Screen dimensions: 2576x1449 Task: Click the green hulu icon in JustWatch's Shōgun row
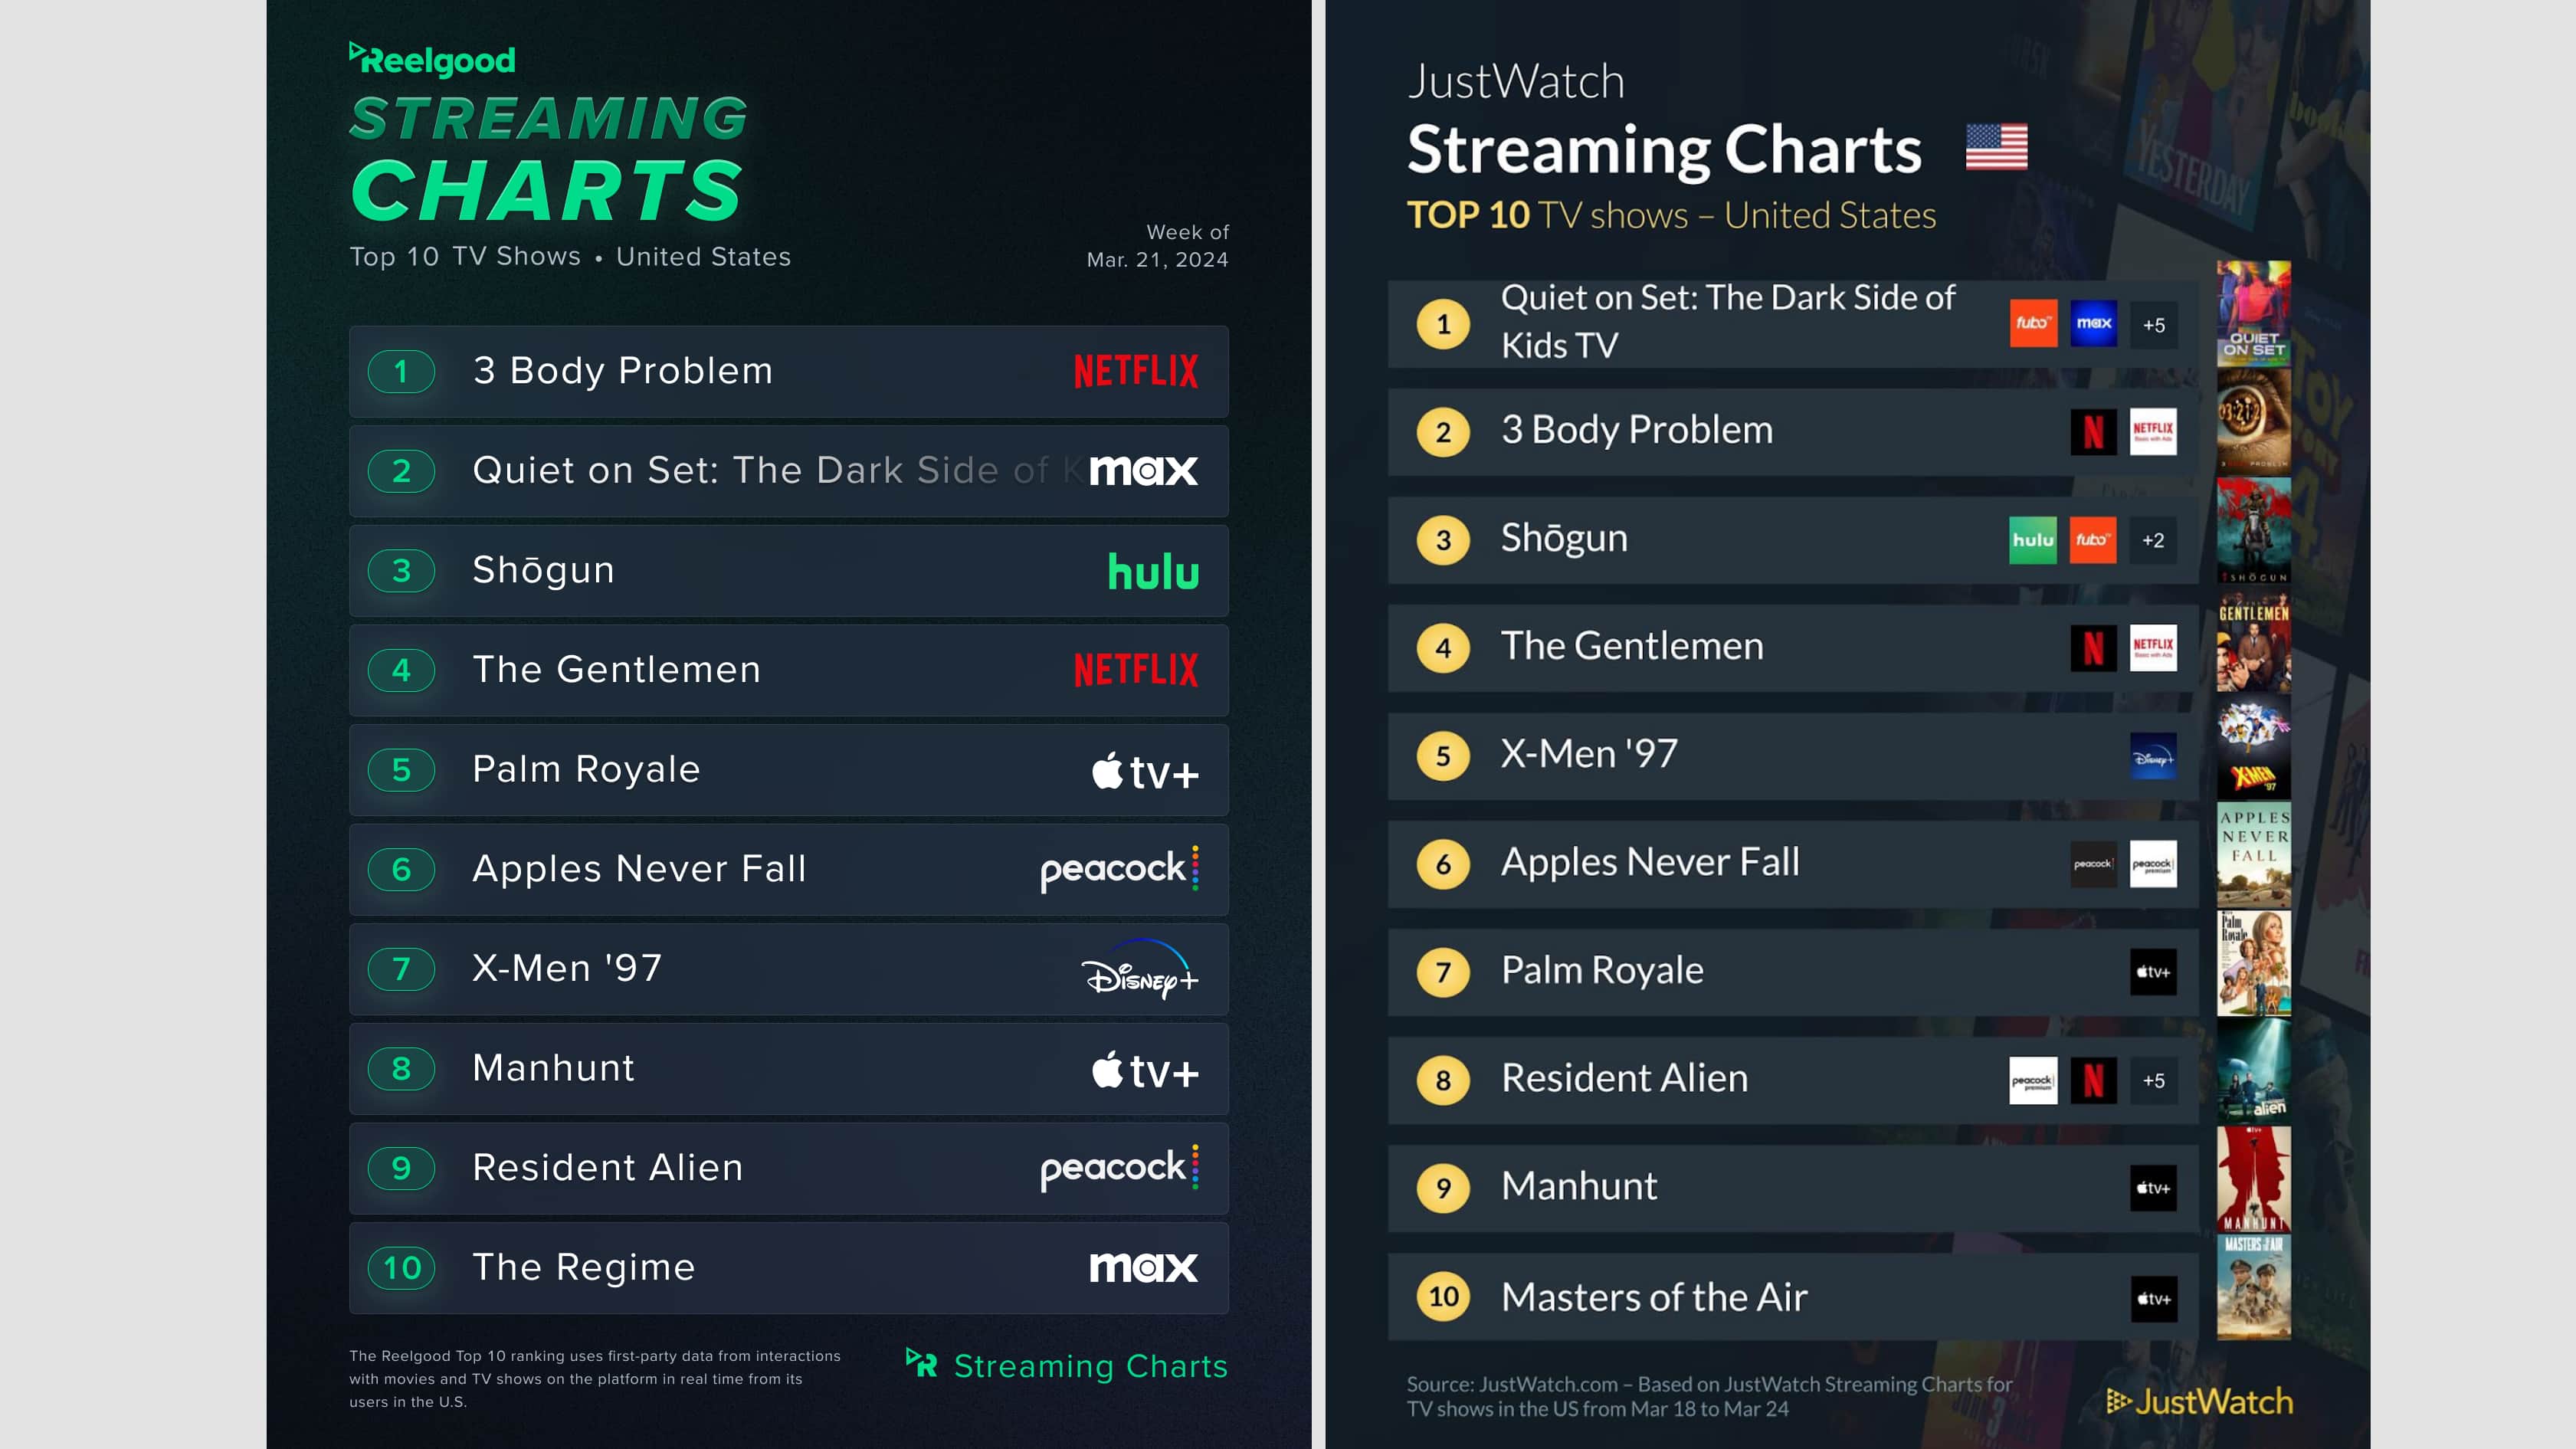tap(2032, 540)
